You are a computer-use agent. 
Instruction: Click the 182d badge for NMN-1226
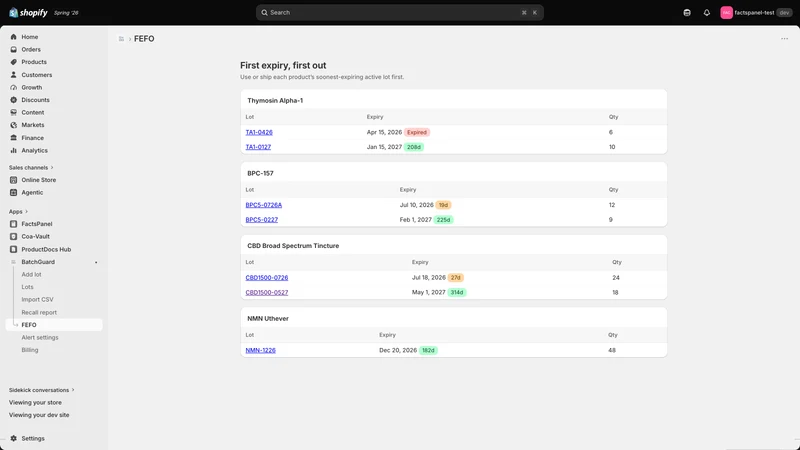point(428,351)
